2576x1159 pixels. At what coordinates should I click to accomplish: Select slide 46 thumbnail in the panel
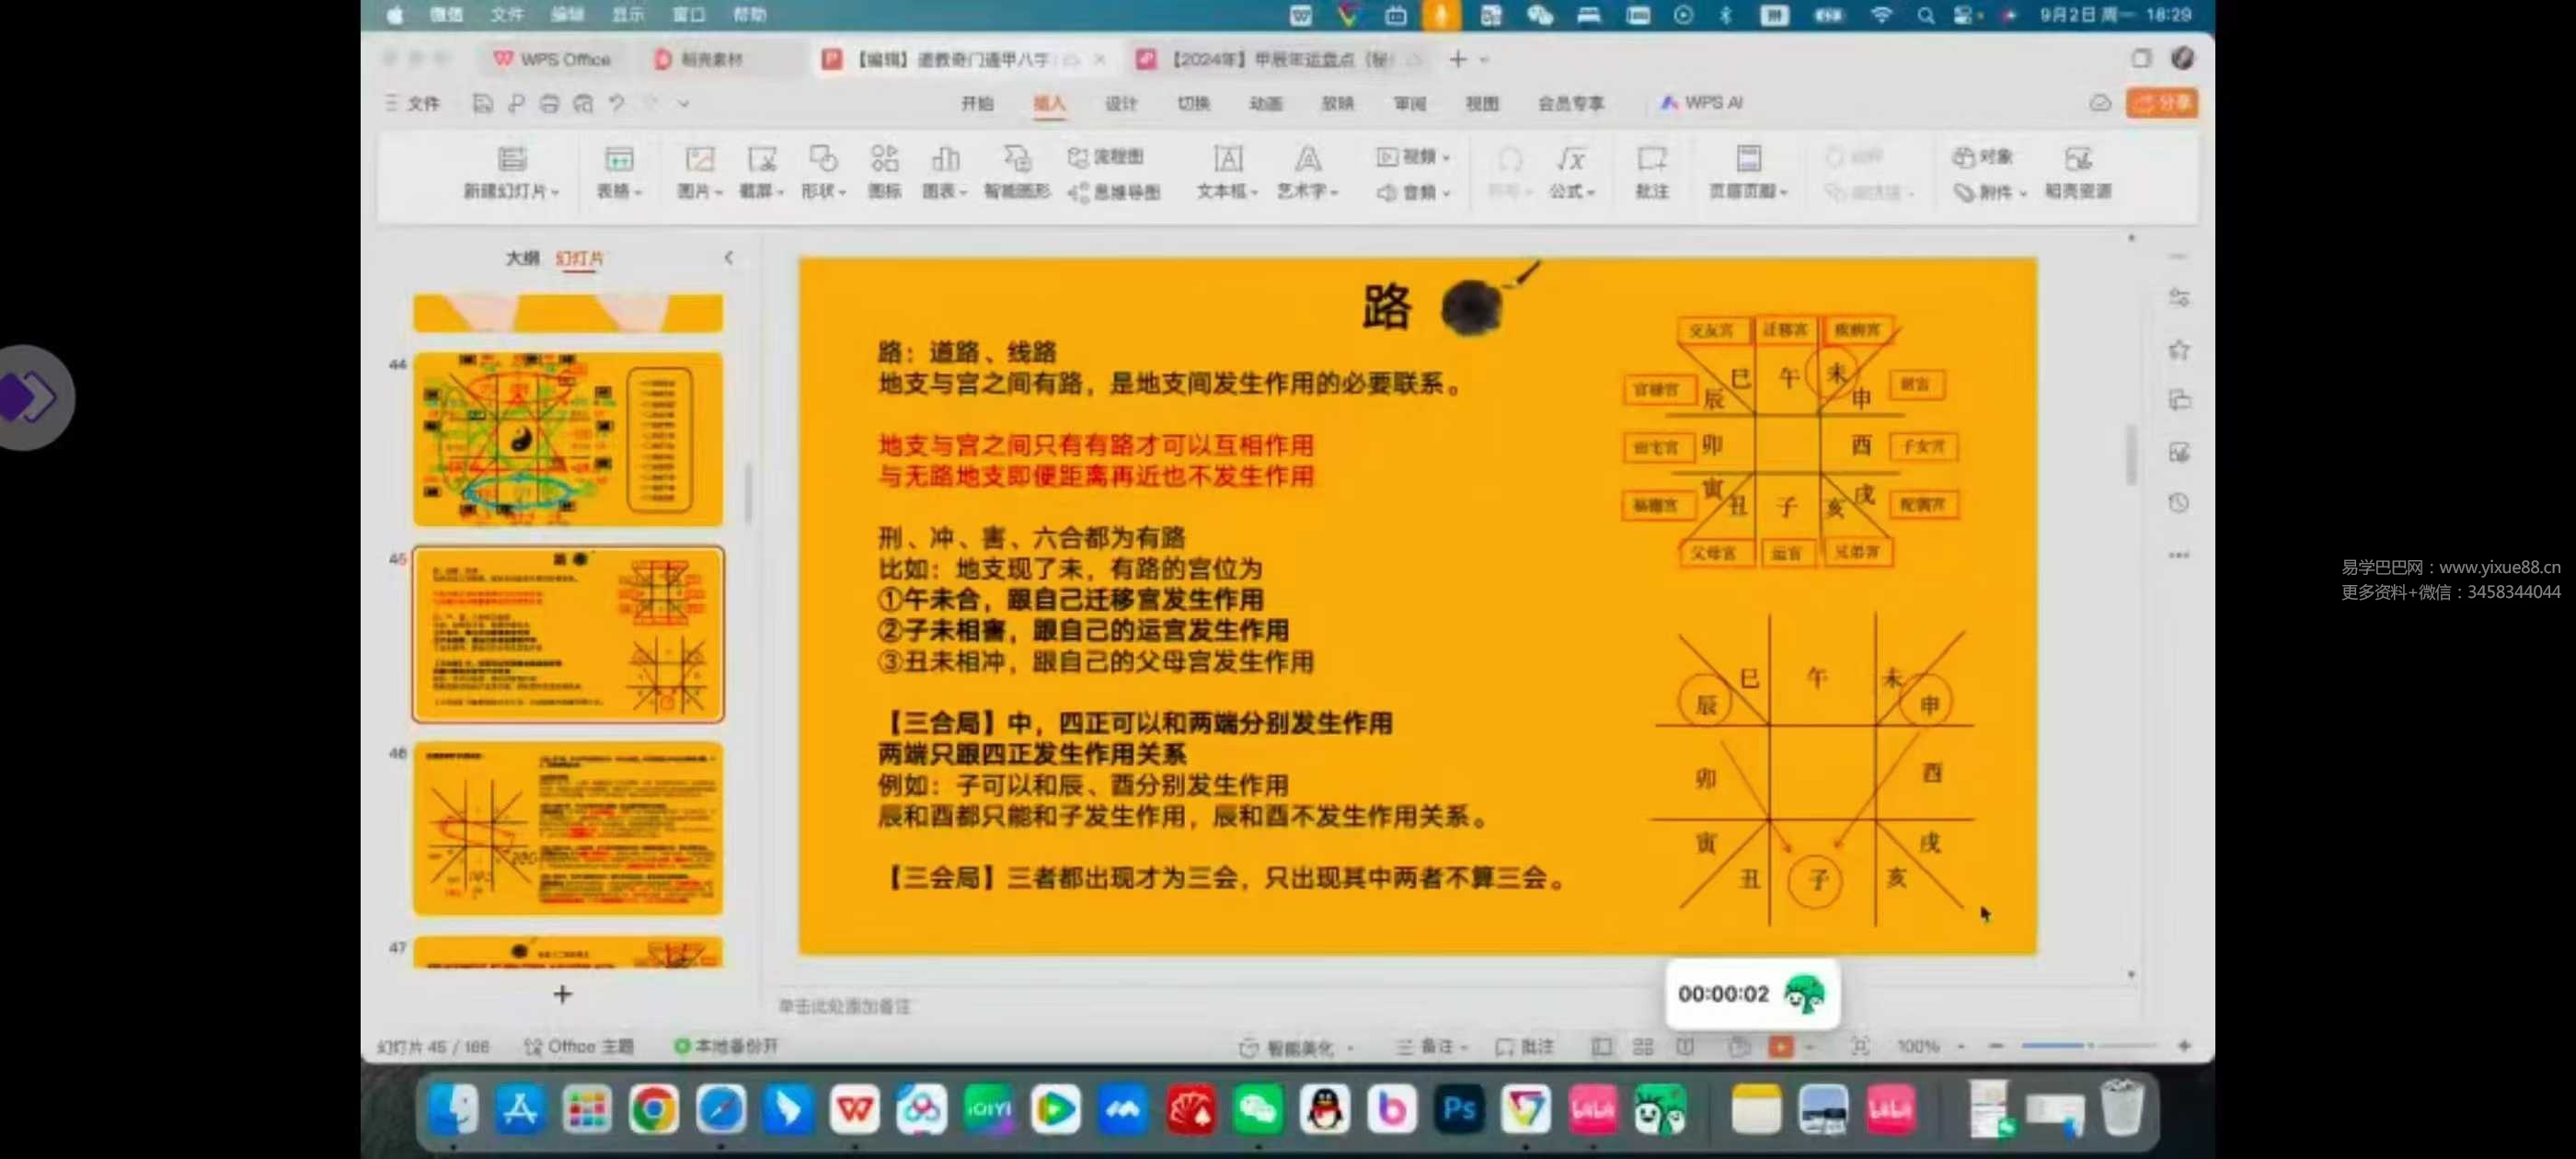[x=566, y=828]
